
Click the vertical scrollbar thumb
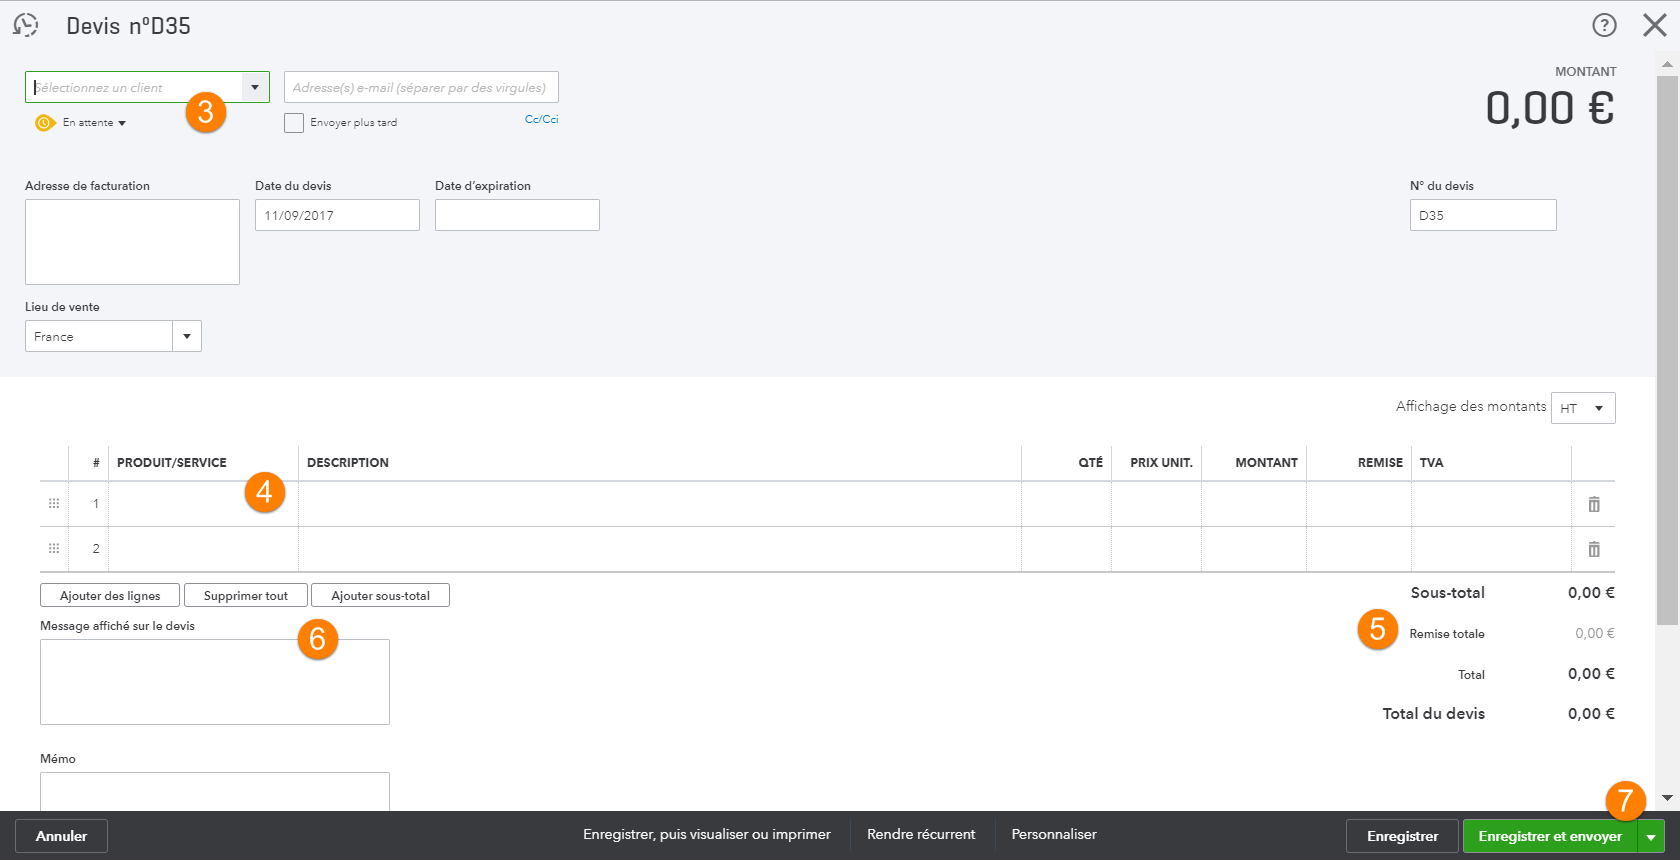(x=1667, y=350)
